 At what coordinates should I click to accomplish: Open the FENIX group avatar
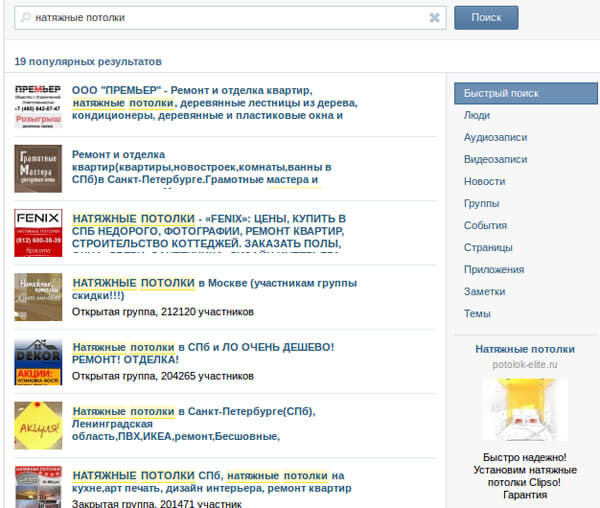tap(38, 233)
